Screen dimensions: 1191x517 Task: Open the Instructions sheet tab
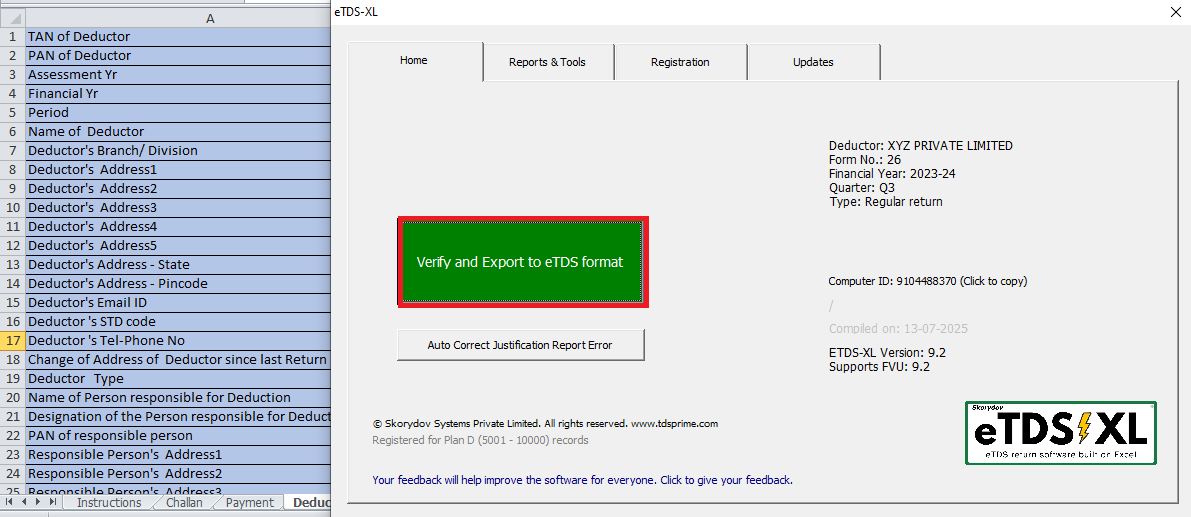(x=109, y=503)
